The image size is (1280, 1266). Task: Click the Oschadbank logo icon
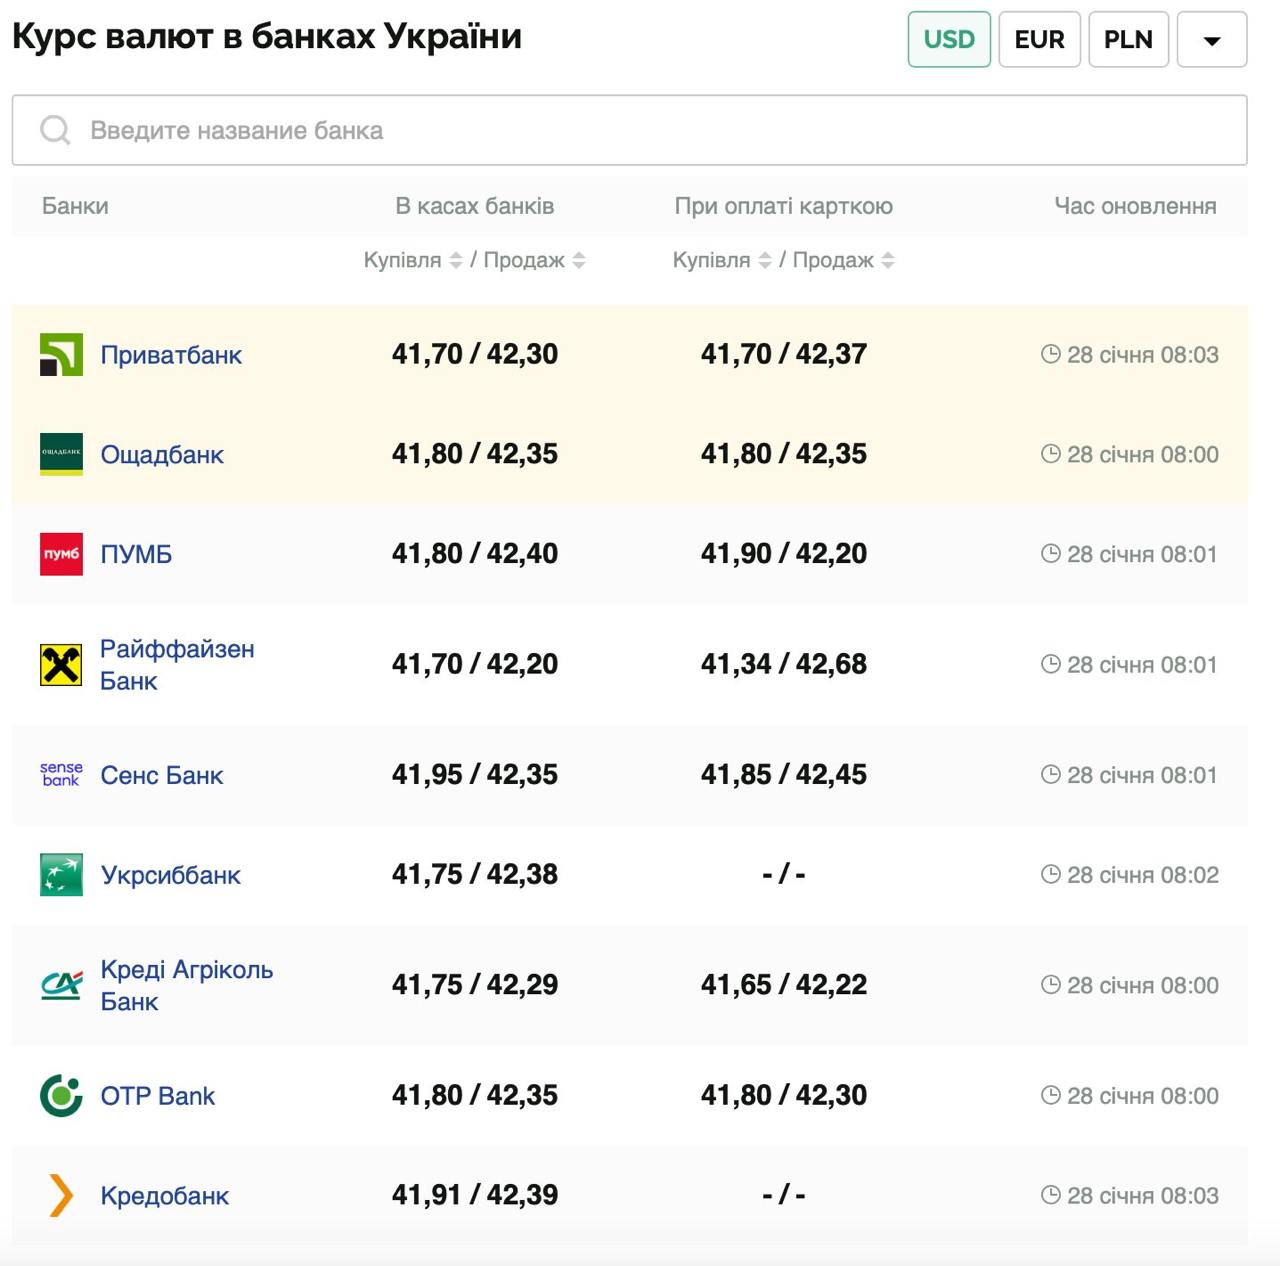coord(61,455)
